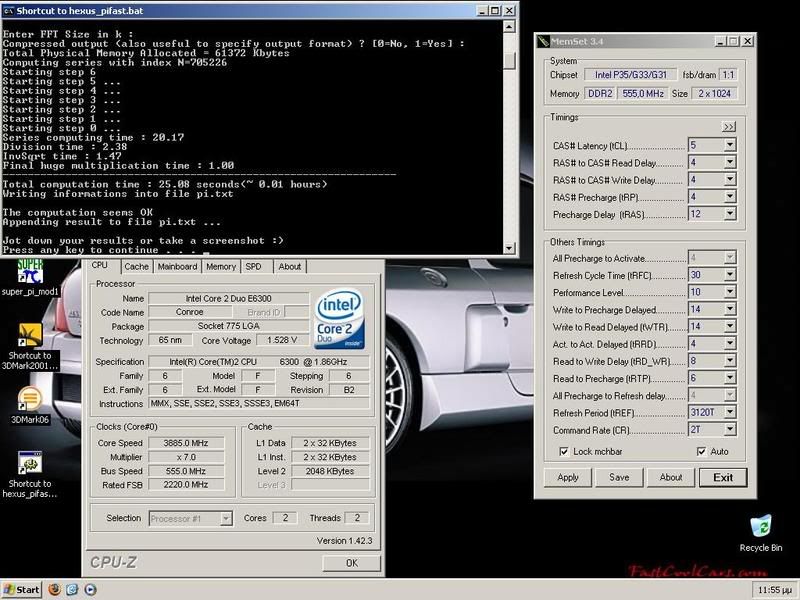Viewport: 800px width, 600px height.
Task: Open the Command Rate (CR) dropdown
Action: click(x=730, y=430)
